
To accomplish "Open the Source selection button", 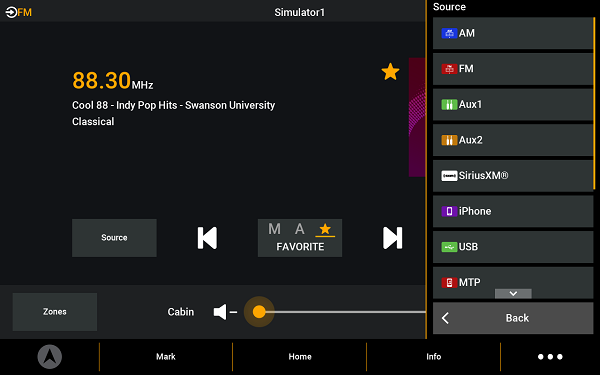I will click(114, 238).
